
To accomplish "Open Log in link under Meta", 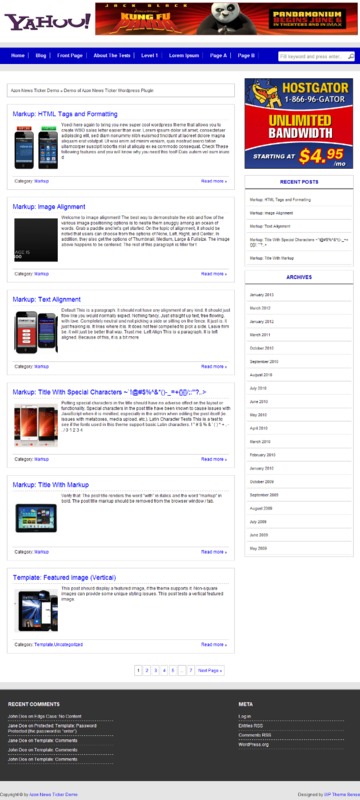I will (245, 716).
